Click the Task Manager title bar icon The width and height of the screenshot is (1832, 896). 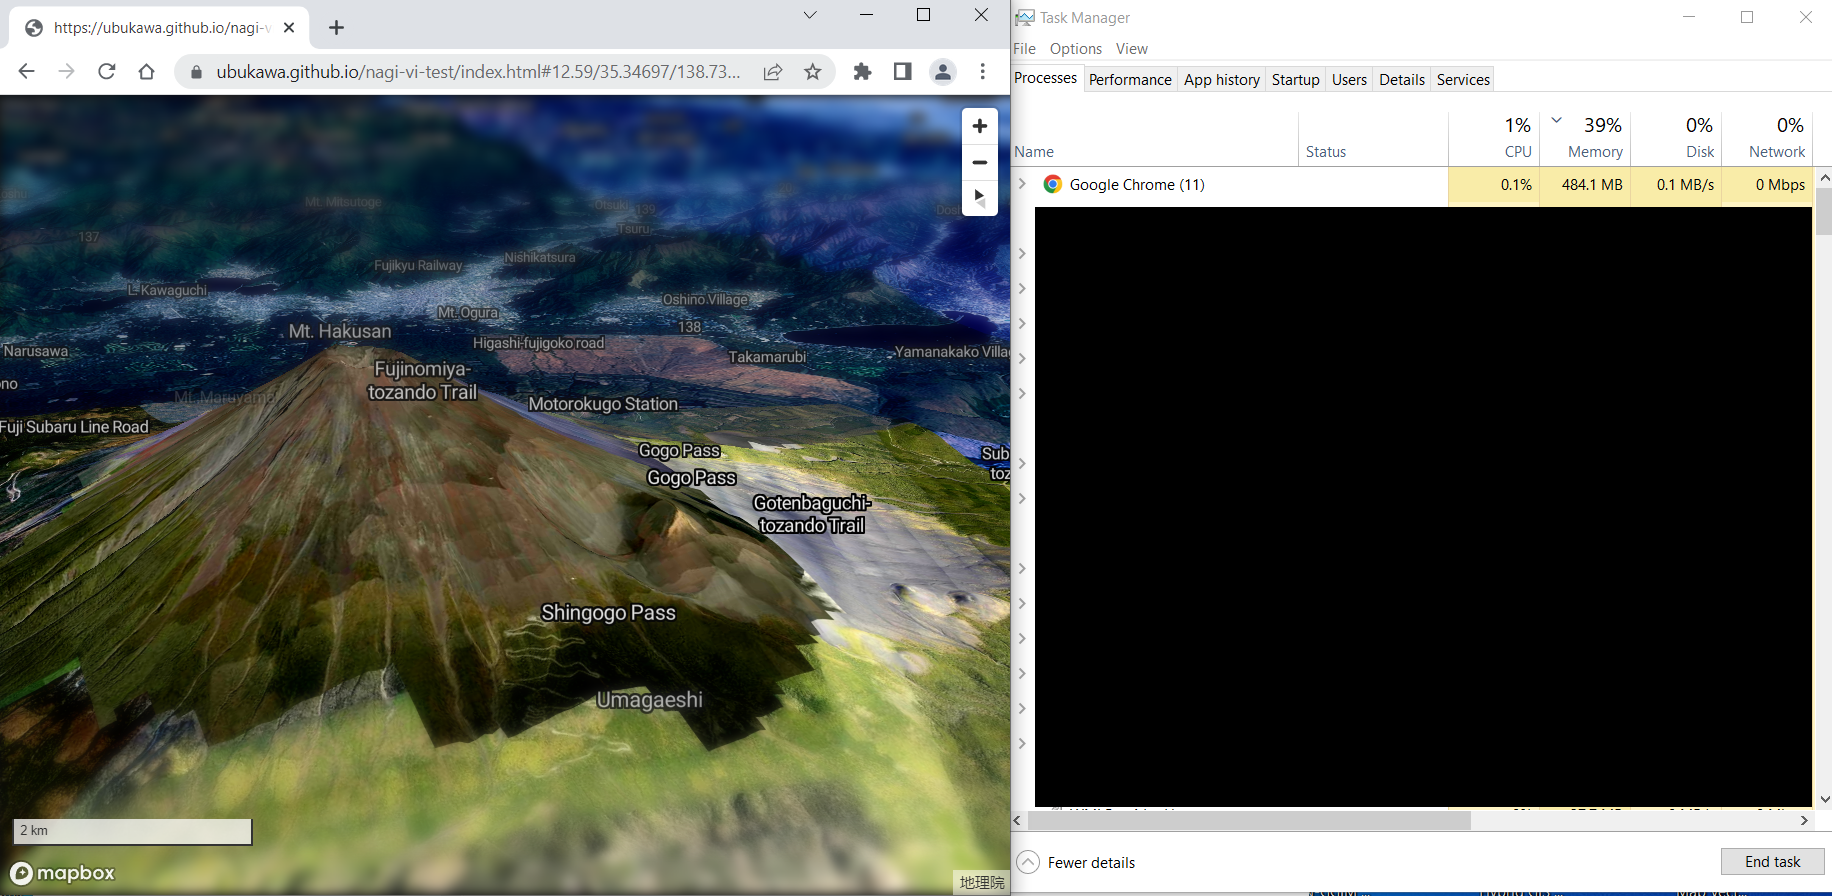[x=1024, y=17]
